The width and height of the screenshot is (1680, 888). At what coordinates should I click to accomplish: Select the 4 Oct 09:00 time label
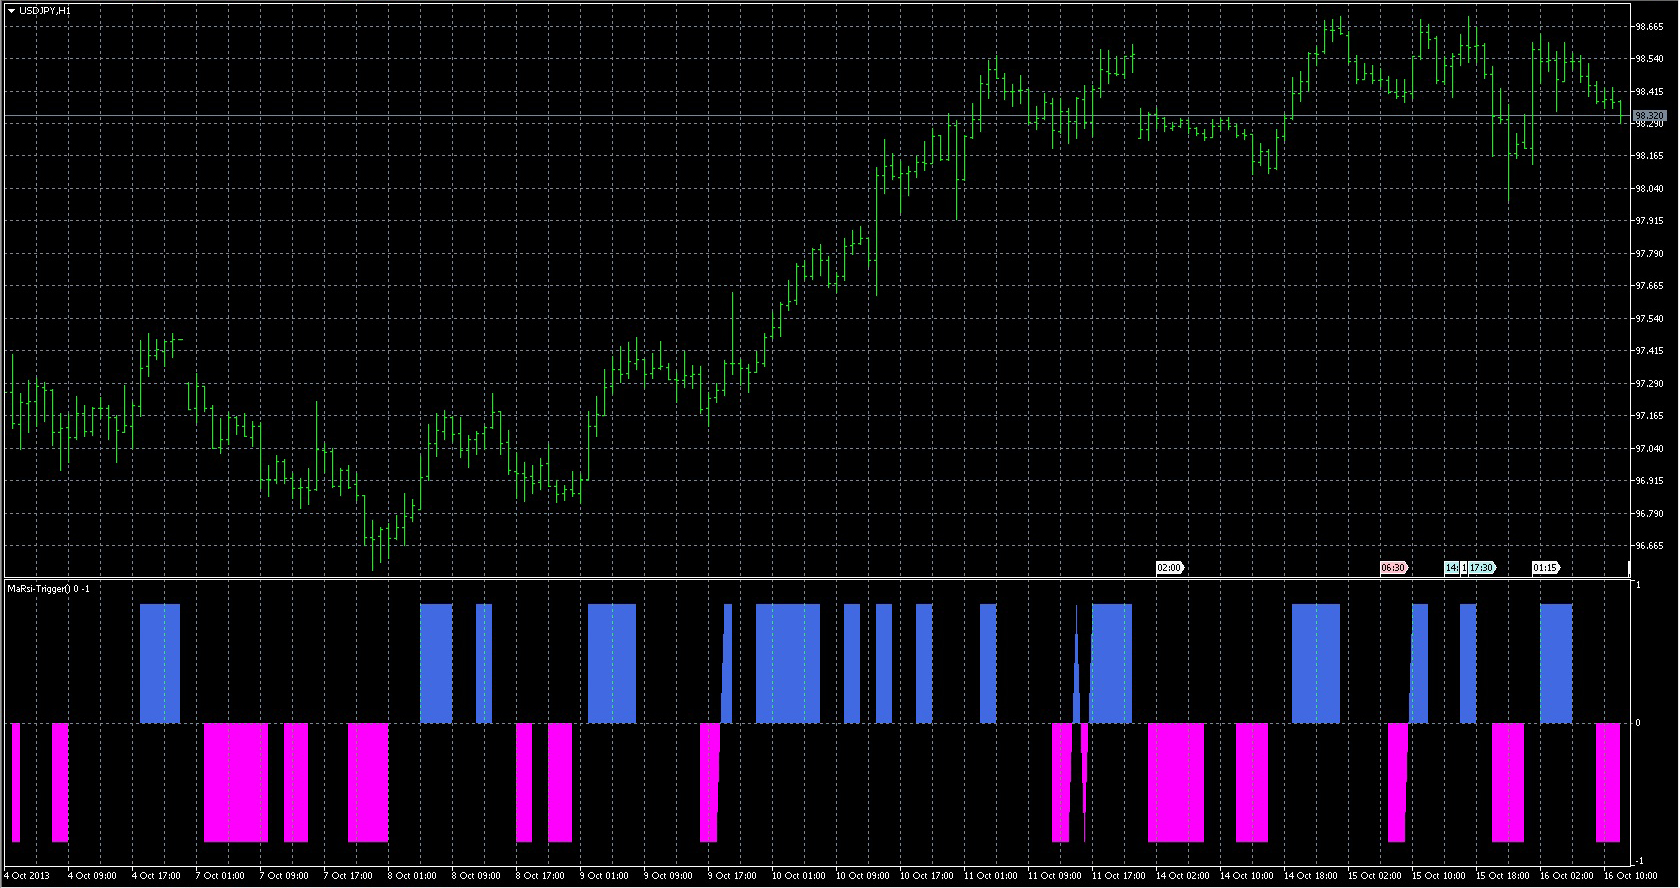[x=91, y=876]
